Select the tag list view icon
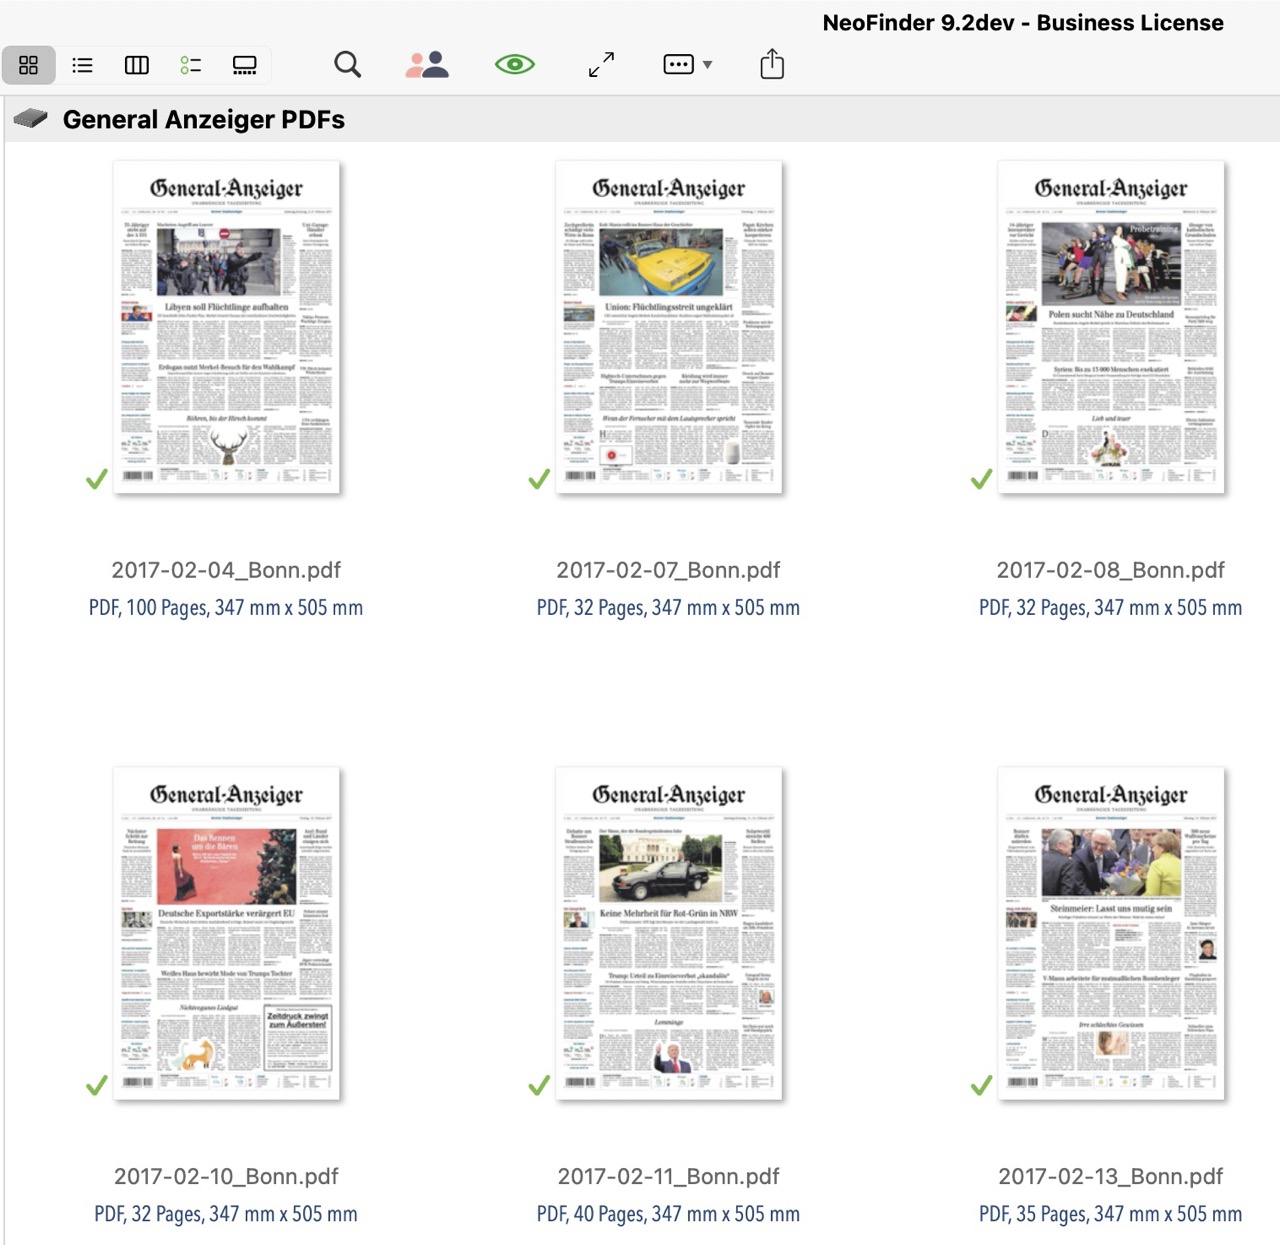This screenshot has width=1280, height=1245. pos(192,64)
